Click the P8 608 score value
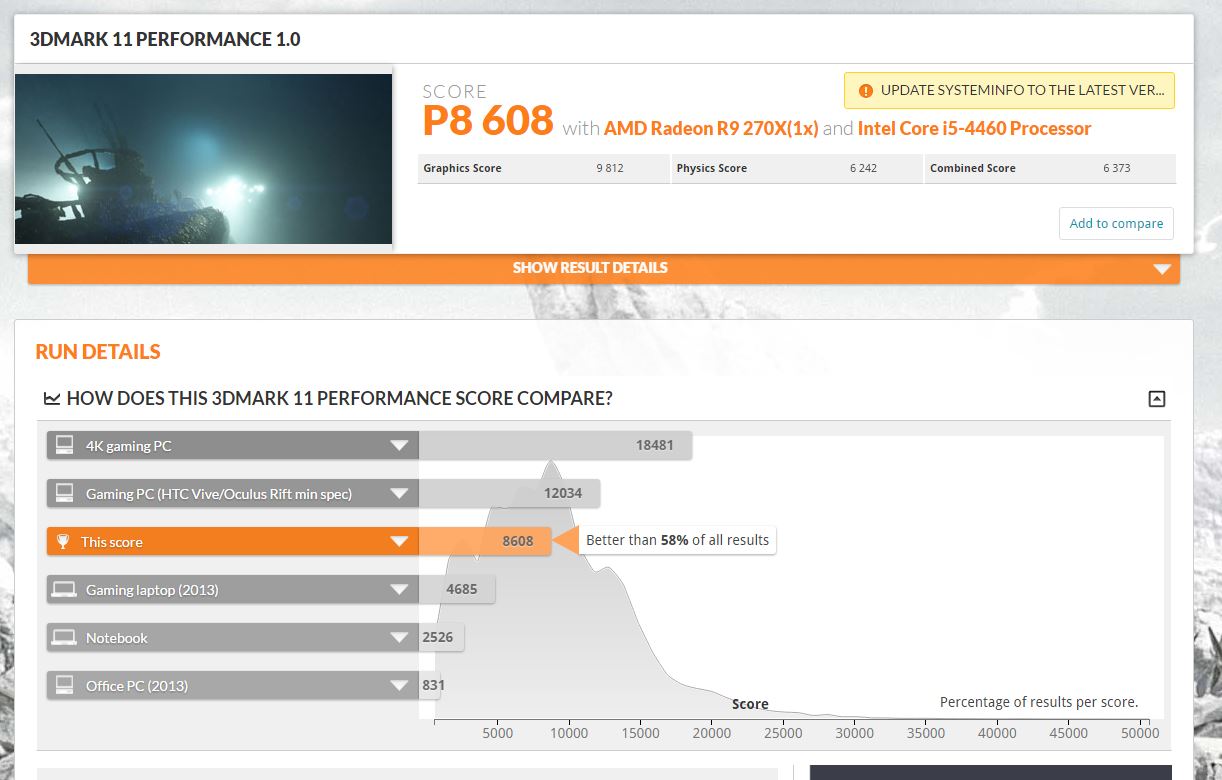Image resolution: width=1222 pixels, height=780 pixels. [488, 121]
